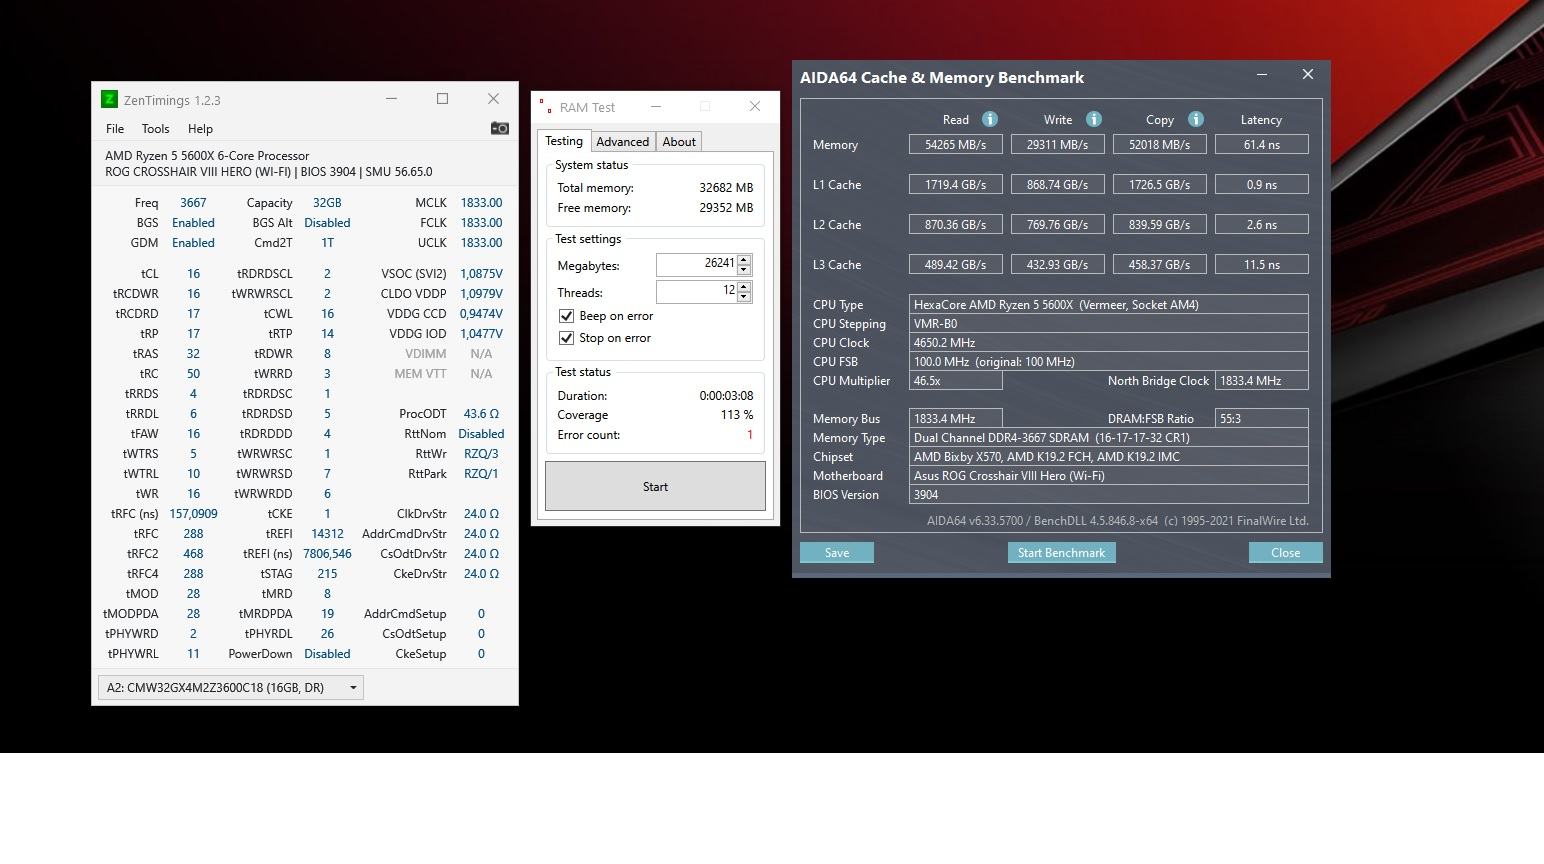Decrease the Threads count with the down arrow
This screenshot has height=864, width=1544.
point(744,297)
